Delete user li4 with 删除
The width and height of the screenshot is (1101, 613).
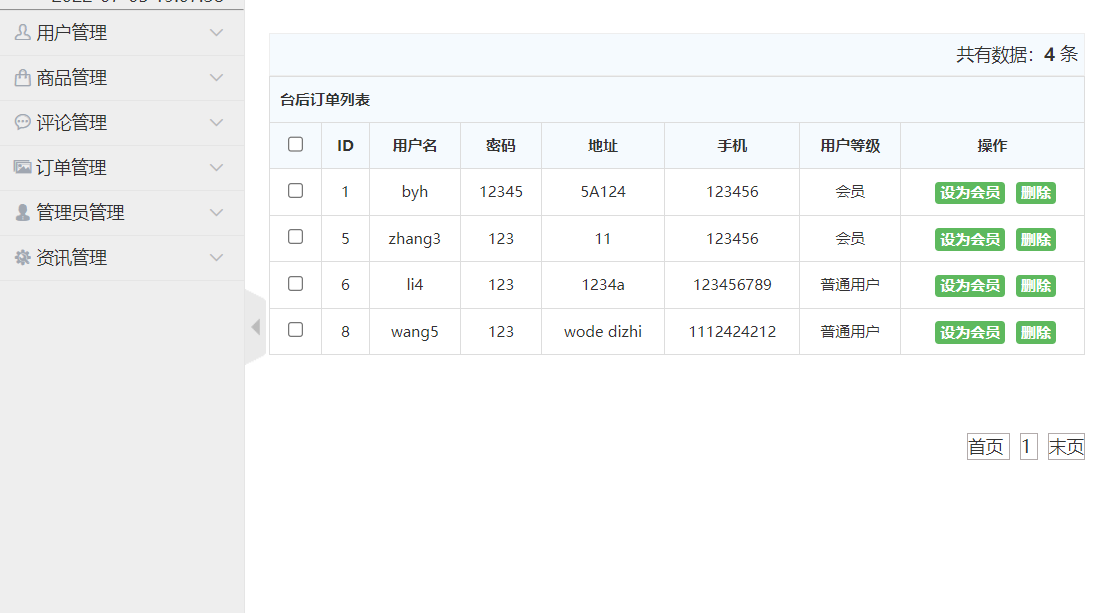[1036, 286]
